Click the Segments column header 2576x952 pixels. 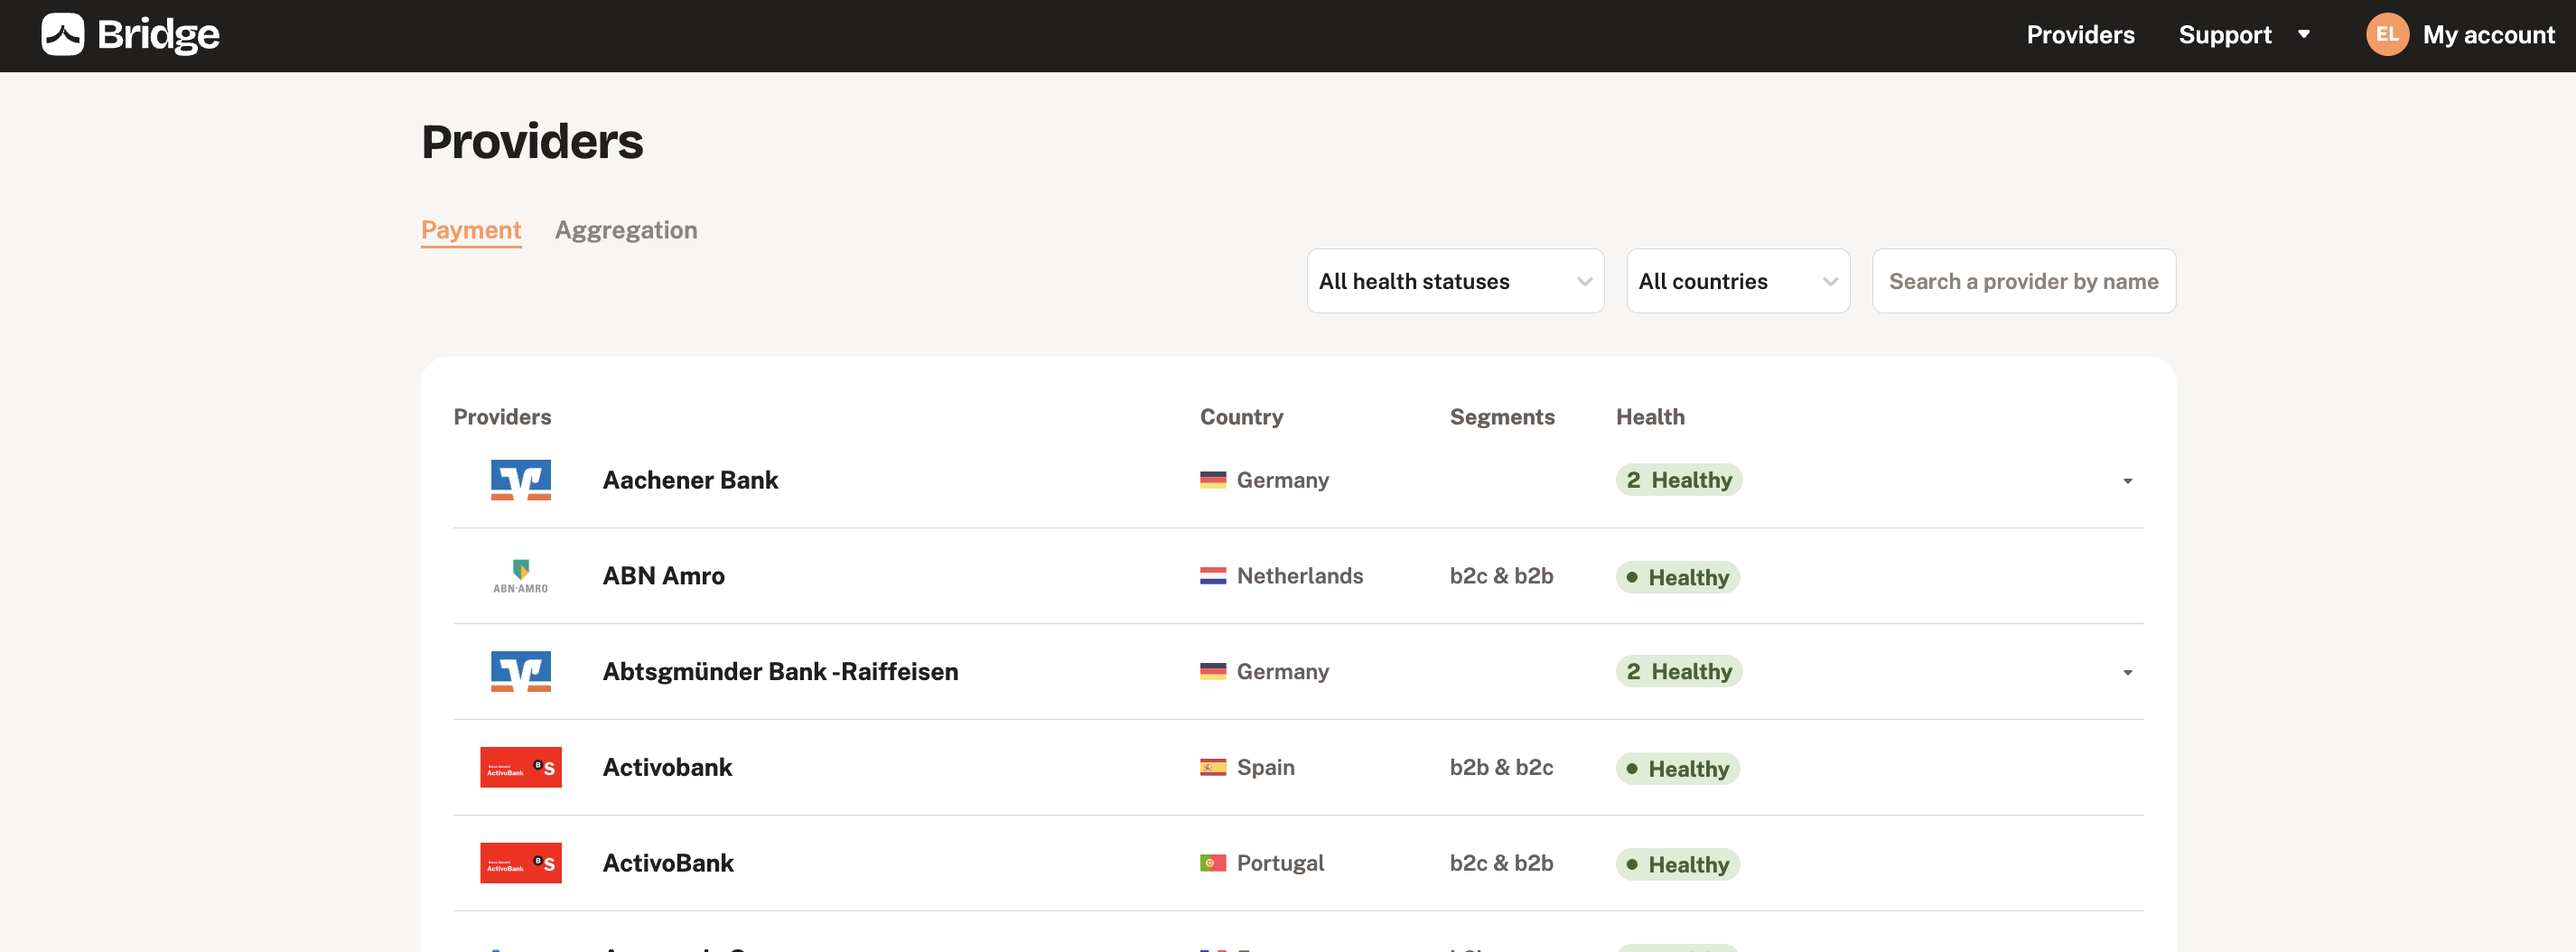point(1502,417)
